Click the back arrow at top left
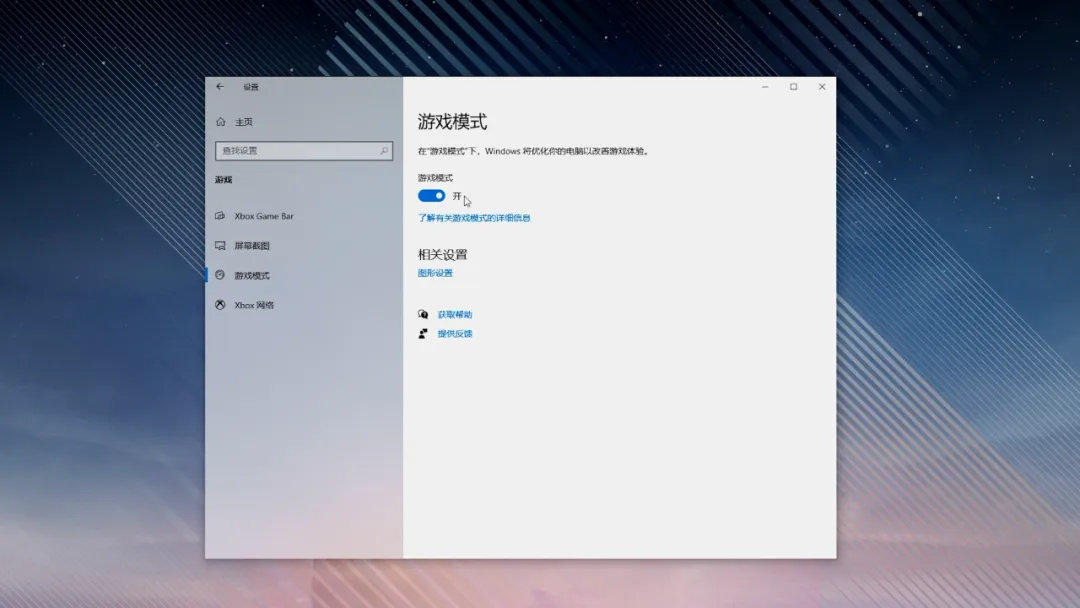The width and height of the screenshot is (1080, 608). 218,87
